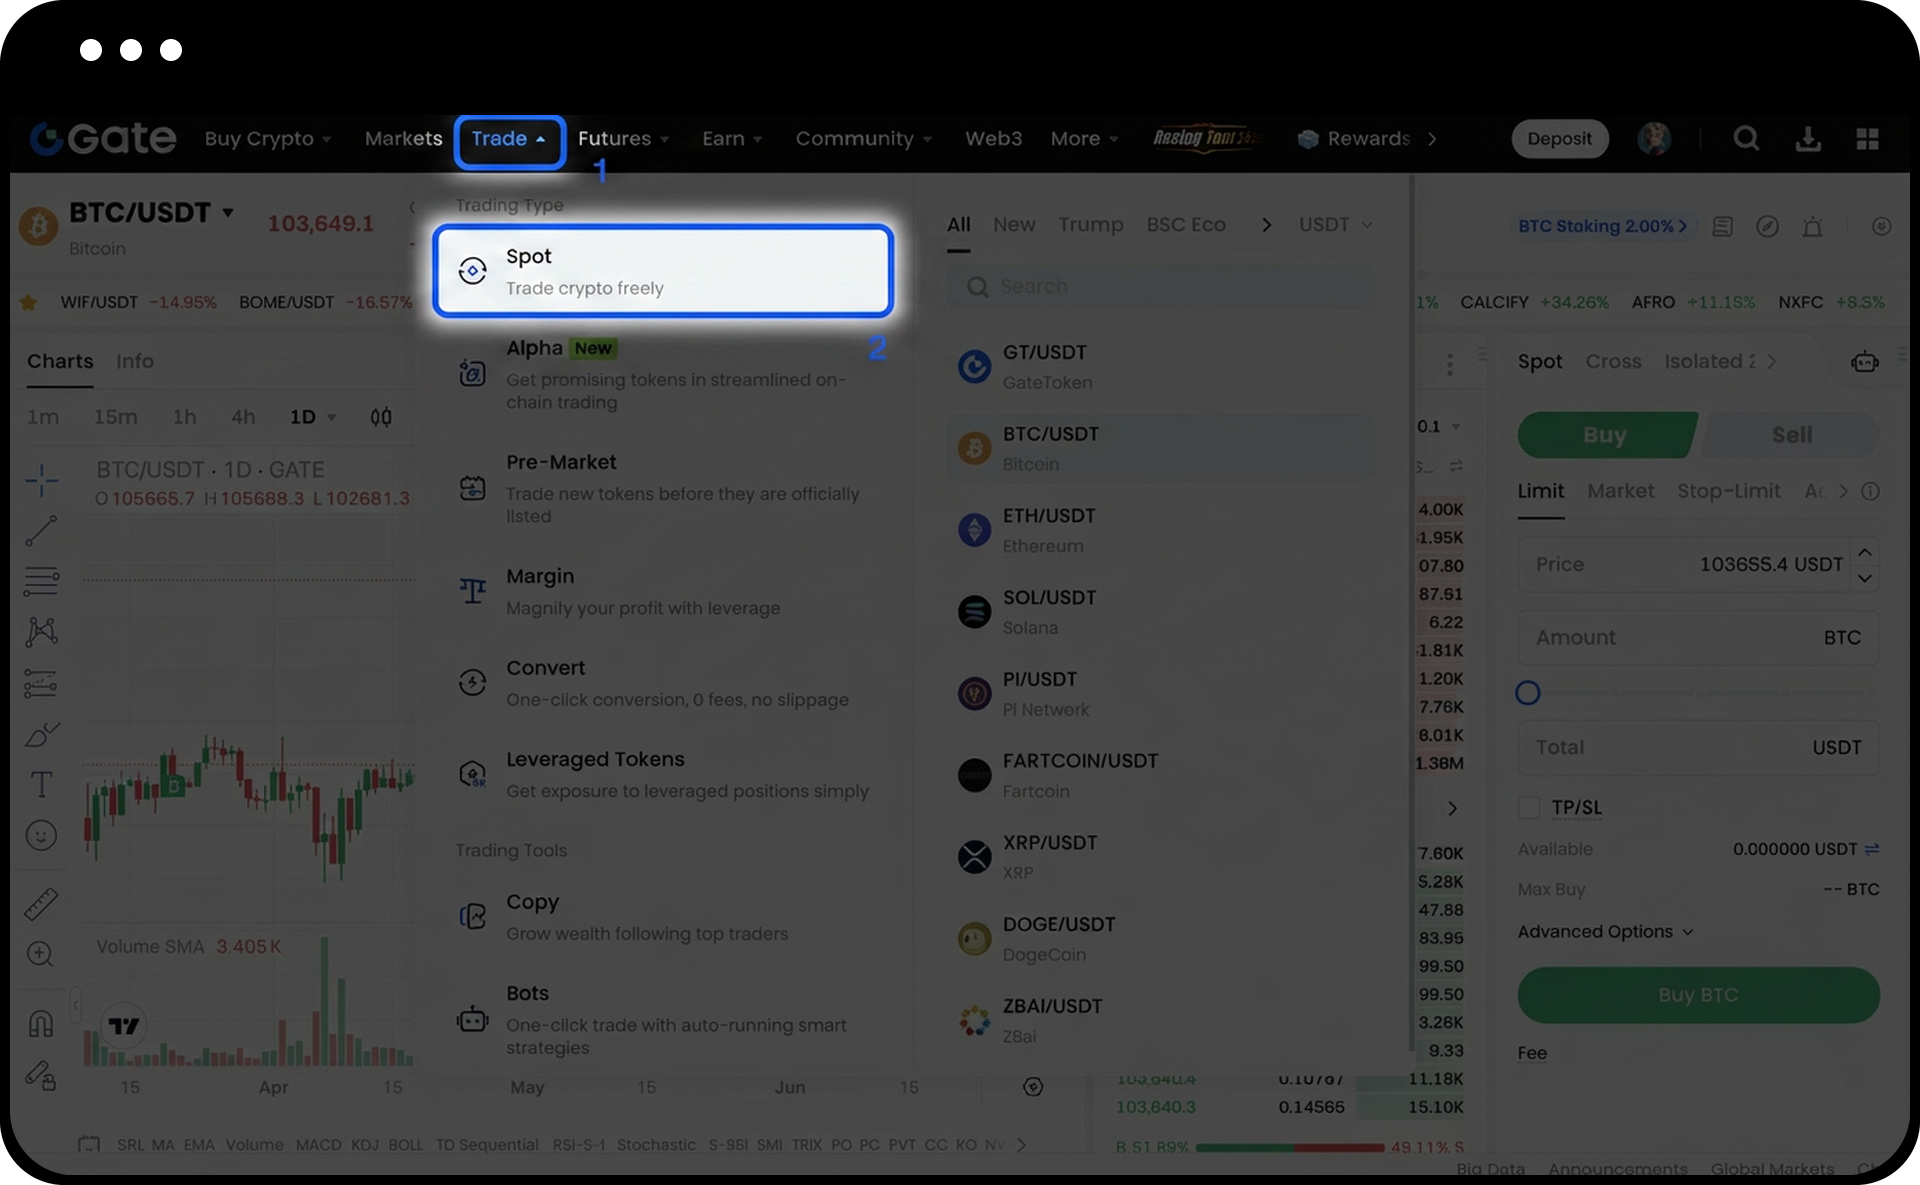Click the ruler measure tool
1920x1185 pixels.
[41, 904]
